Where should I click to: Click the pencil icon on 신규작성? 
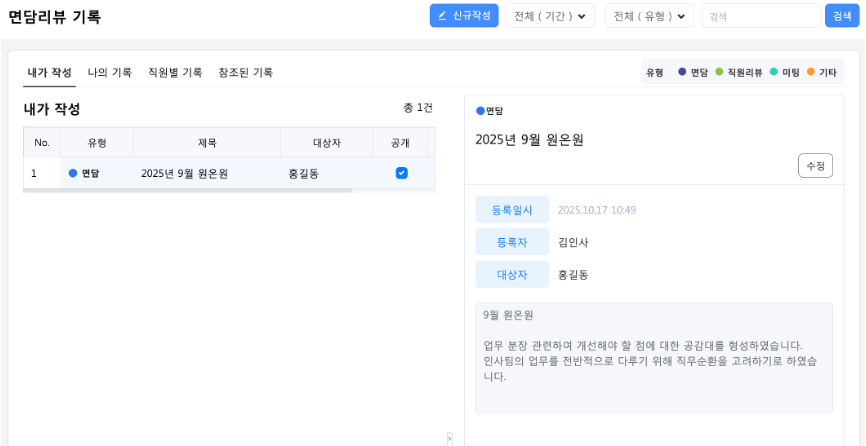point(442,16)
